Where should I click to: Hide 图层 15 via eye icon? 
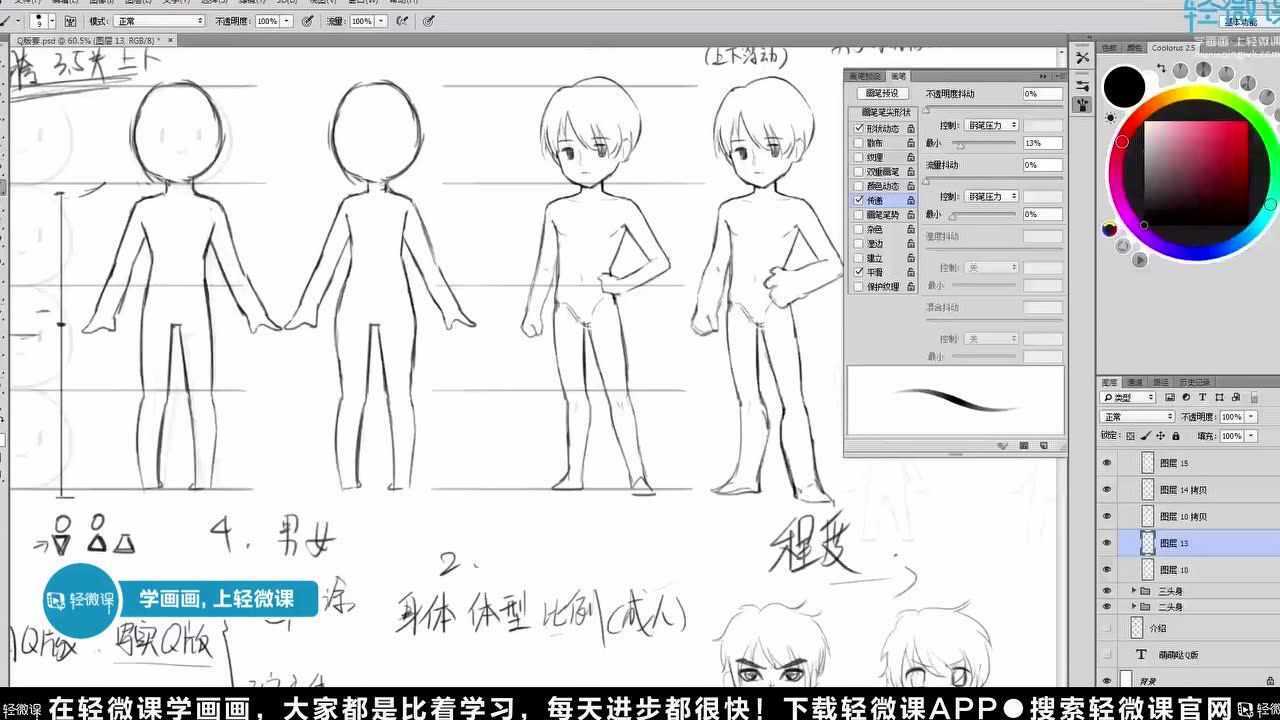point(1106,463)
